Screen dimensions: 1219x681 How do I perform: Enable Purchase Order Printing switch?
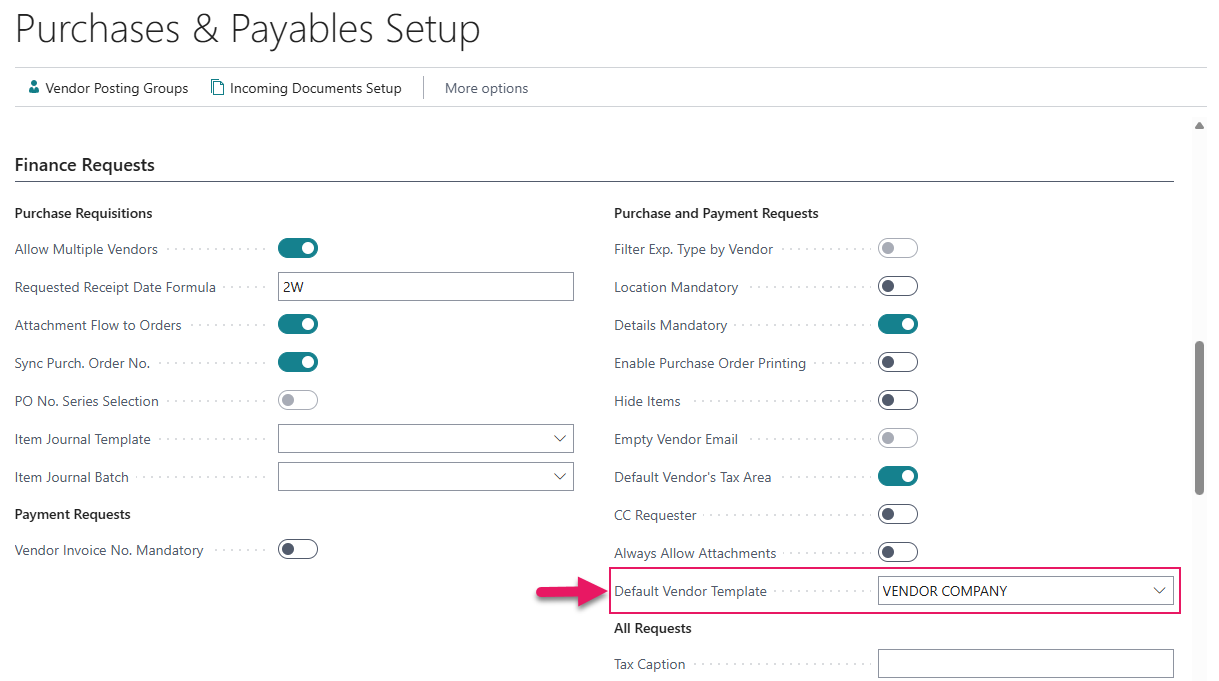click(x=898, y=362)
